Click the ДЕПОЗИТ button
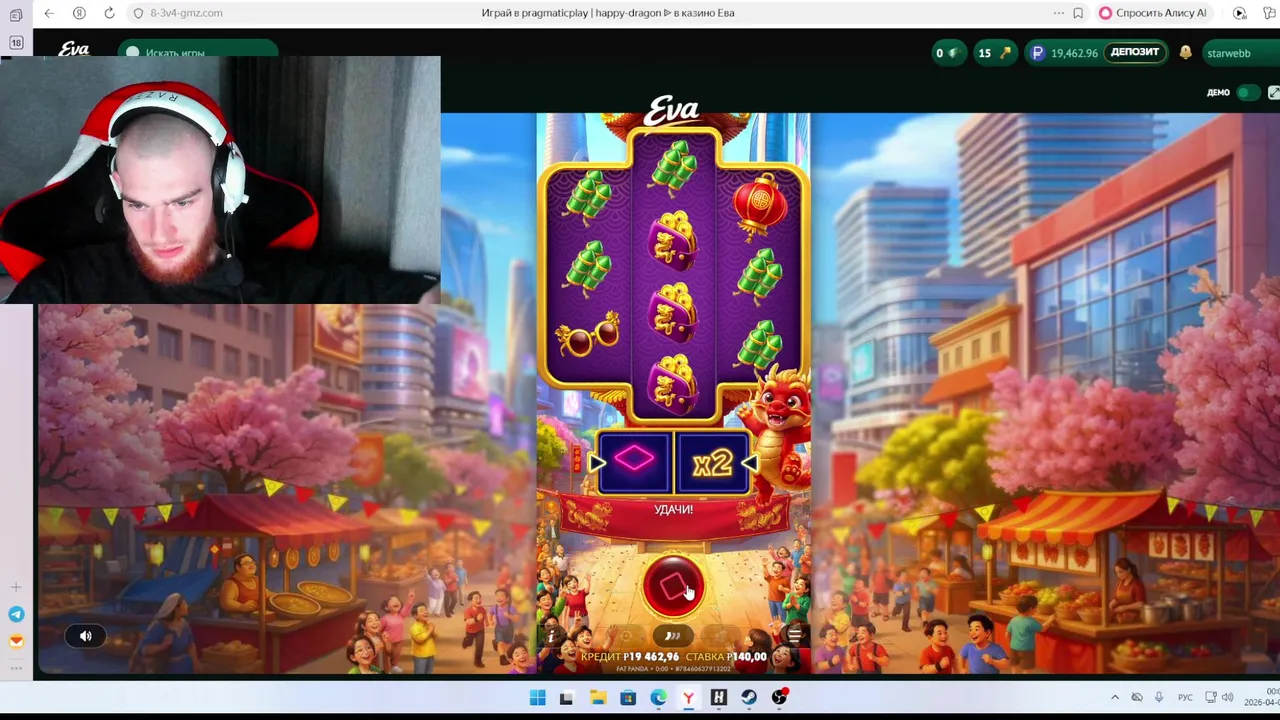This screenshot has height=720, width=1280. pos(1135,53)
